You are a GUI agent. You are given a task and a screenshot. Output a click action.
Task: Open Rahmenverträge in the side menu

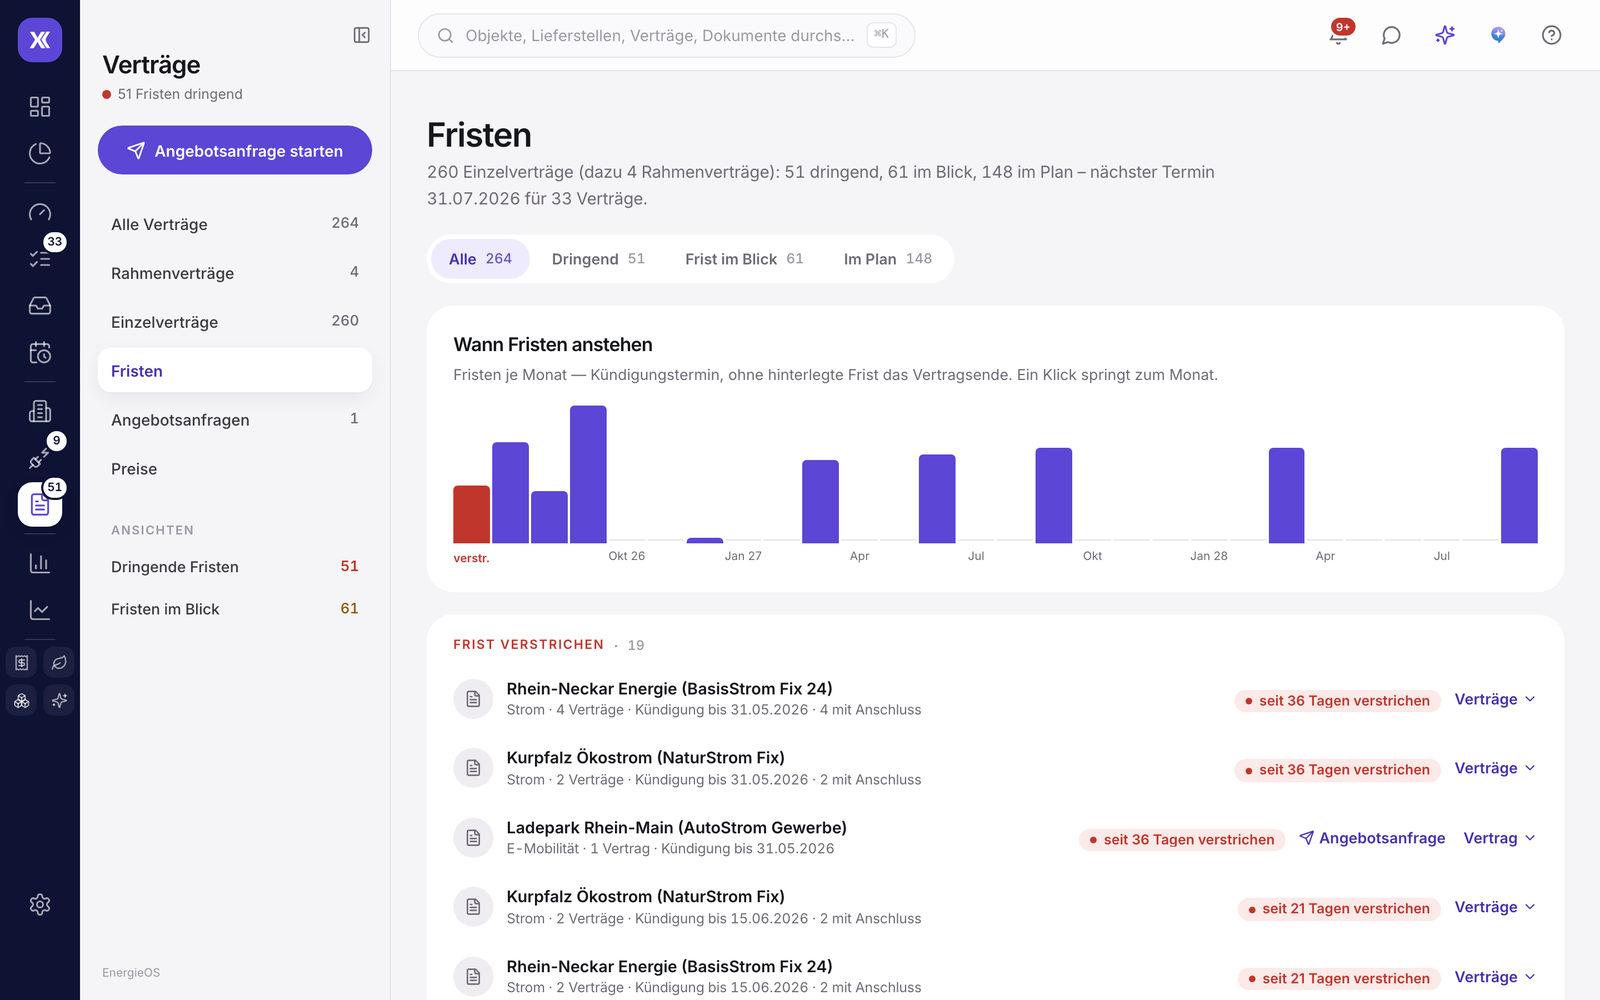tap(235, 273)
